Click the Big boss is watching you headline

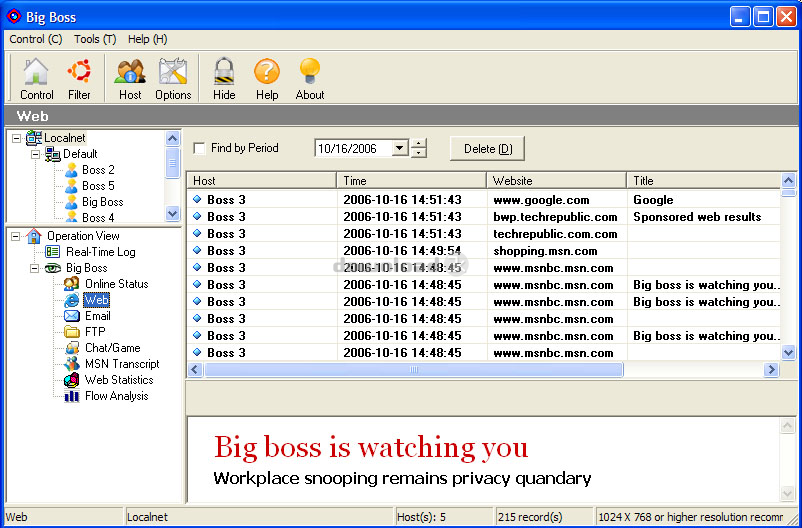(371, 447)
